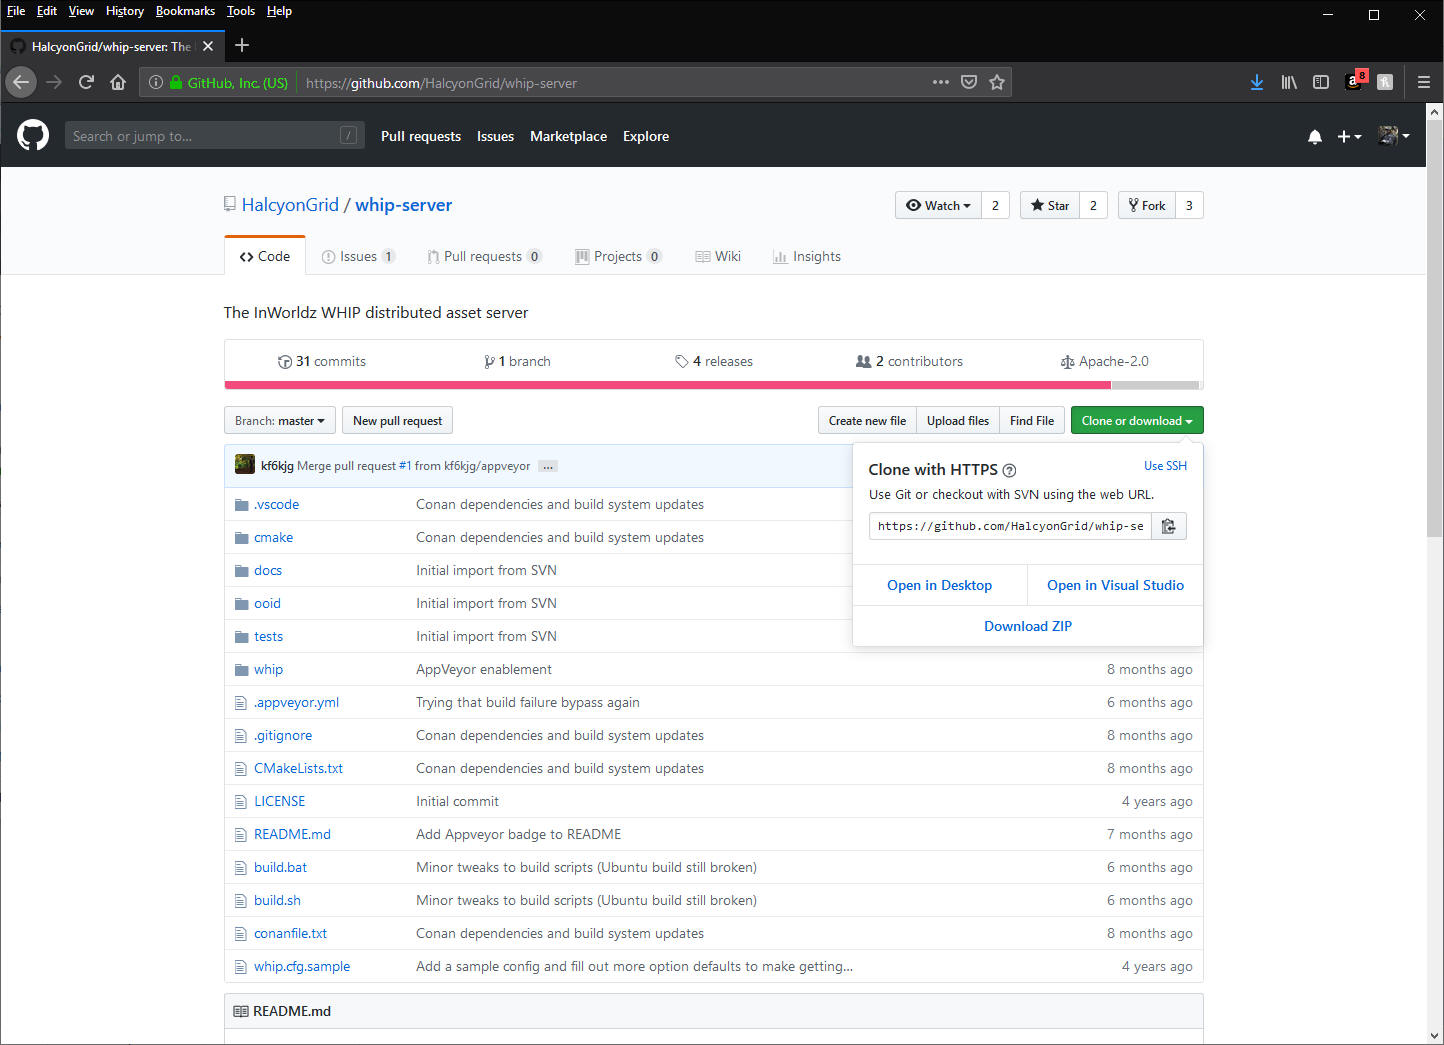Close the HalcyonGrid/whip-server tab
The width and height of the screenshot is (1444, 1045).
point(208,46)
